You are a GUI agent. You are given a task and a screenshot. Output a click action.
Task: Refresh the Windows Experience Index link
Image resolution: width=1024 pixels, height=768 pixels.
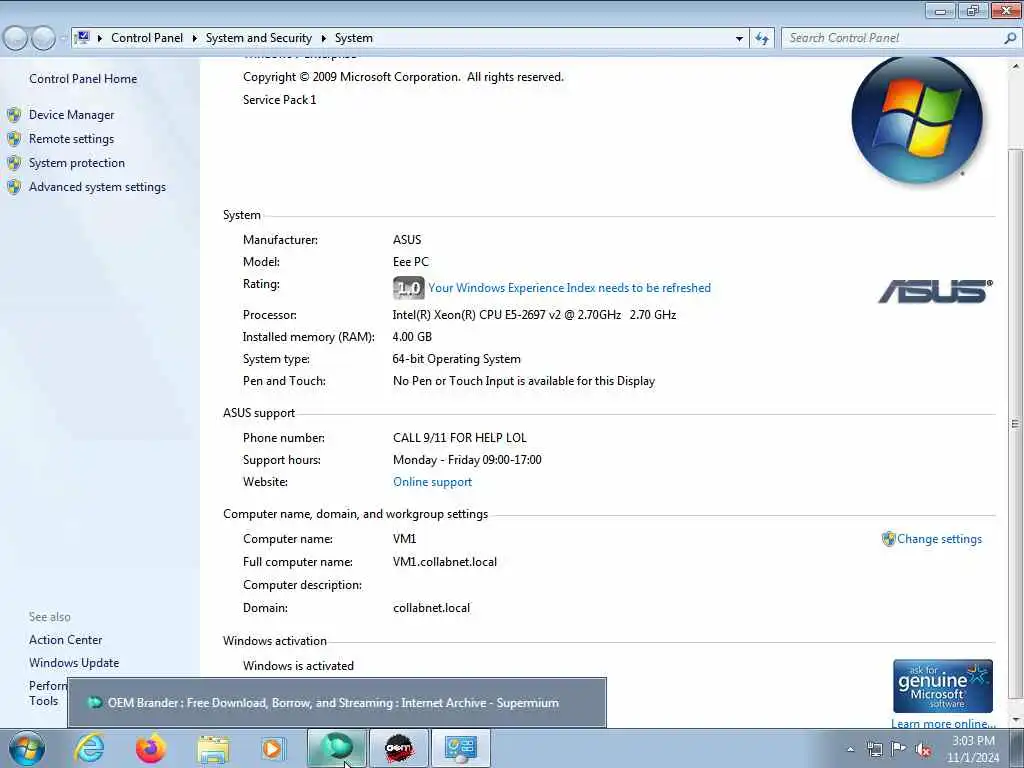coord(569,288)
